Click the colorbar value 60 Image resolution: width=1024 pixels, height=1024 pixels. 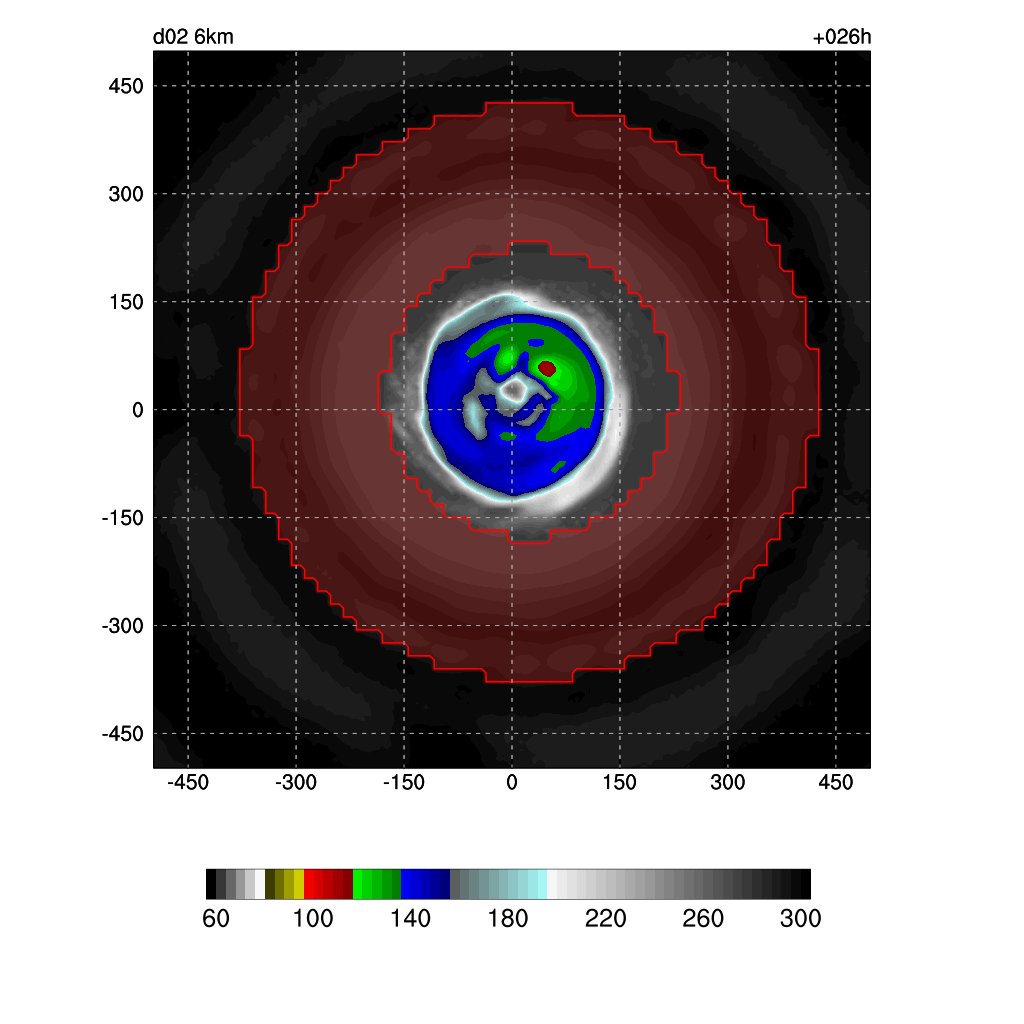[216, 919]
